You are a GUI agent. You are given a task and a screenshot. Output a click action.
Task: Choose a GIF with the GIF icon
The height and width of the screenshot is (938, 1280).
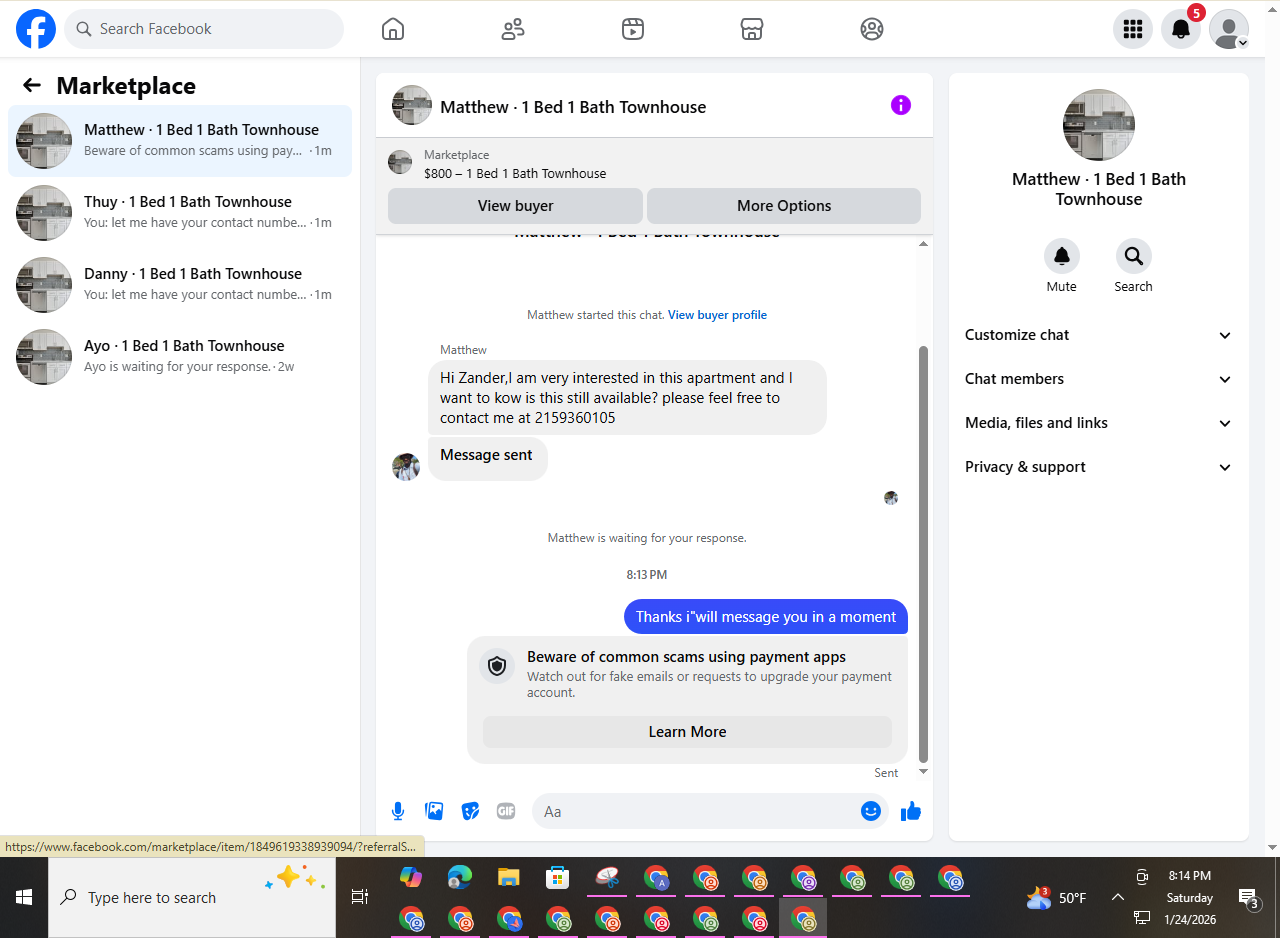click(x=506, y=811)
